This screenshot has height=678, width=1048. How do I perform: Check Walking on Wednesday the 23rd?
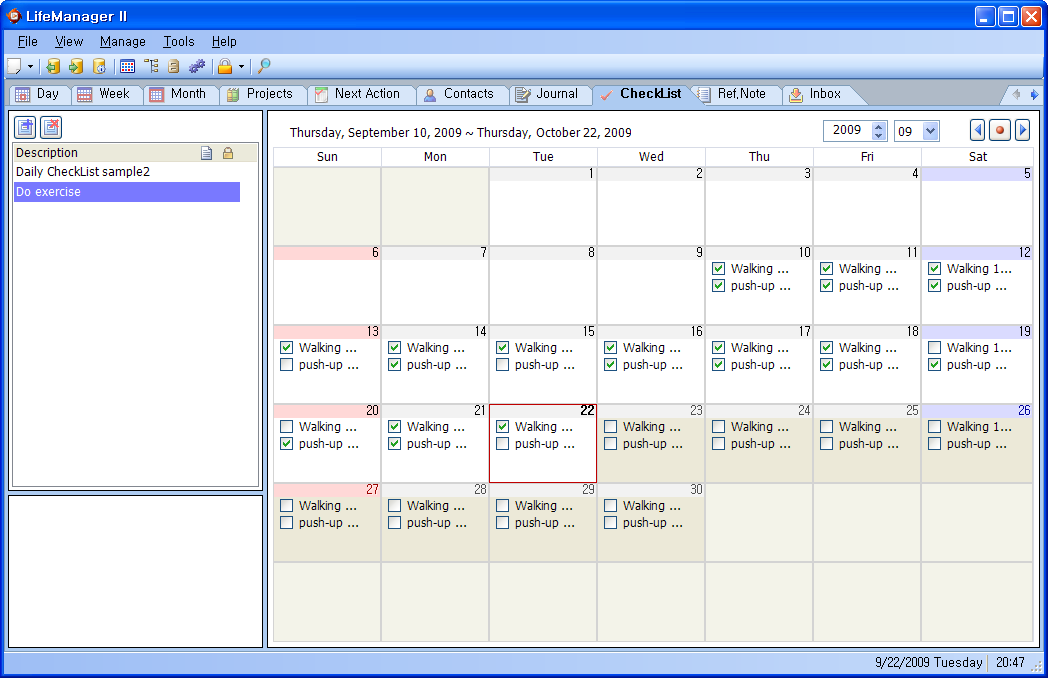(610, 427)
